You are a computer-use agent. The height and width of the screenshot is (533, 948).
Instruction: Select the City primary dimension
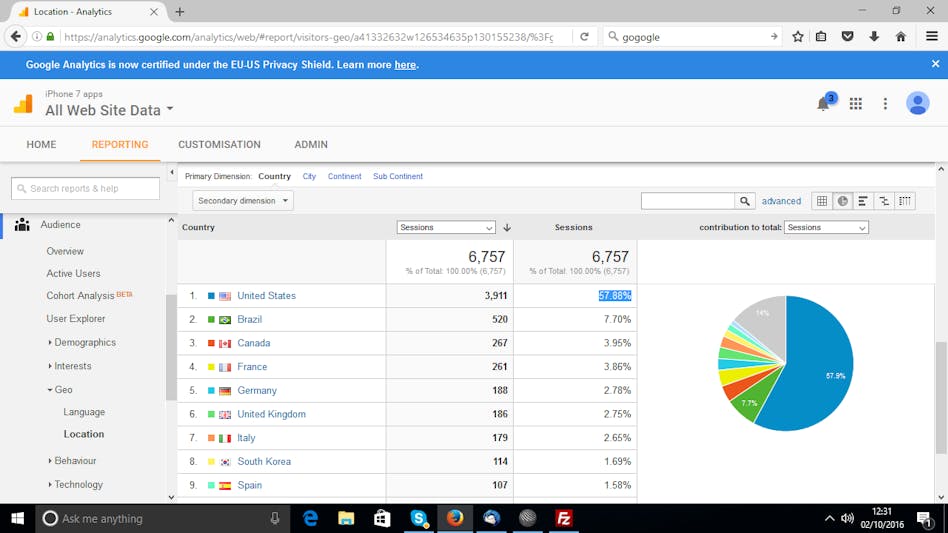point(309,177)
